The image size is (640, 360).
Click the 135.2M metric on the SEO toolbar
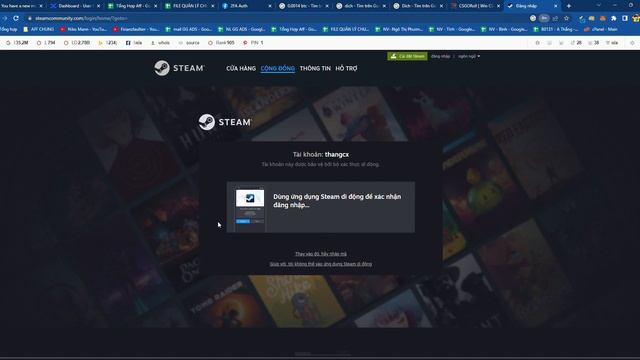[x=17, y=42]
